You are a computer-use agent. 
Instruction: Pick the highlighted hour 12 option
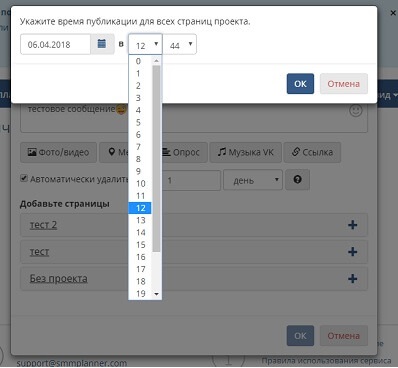click(140, 208)
